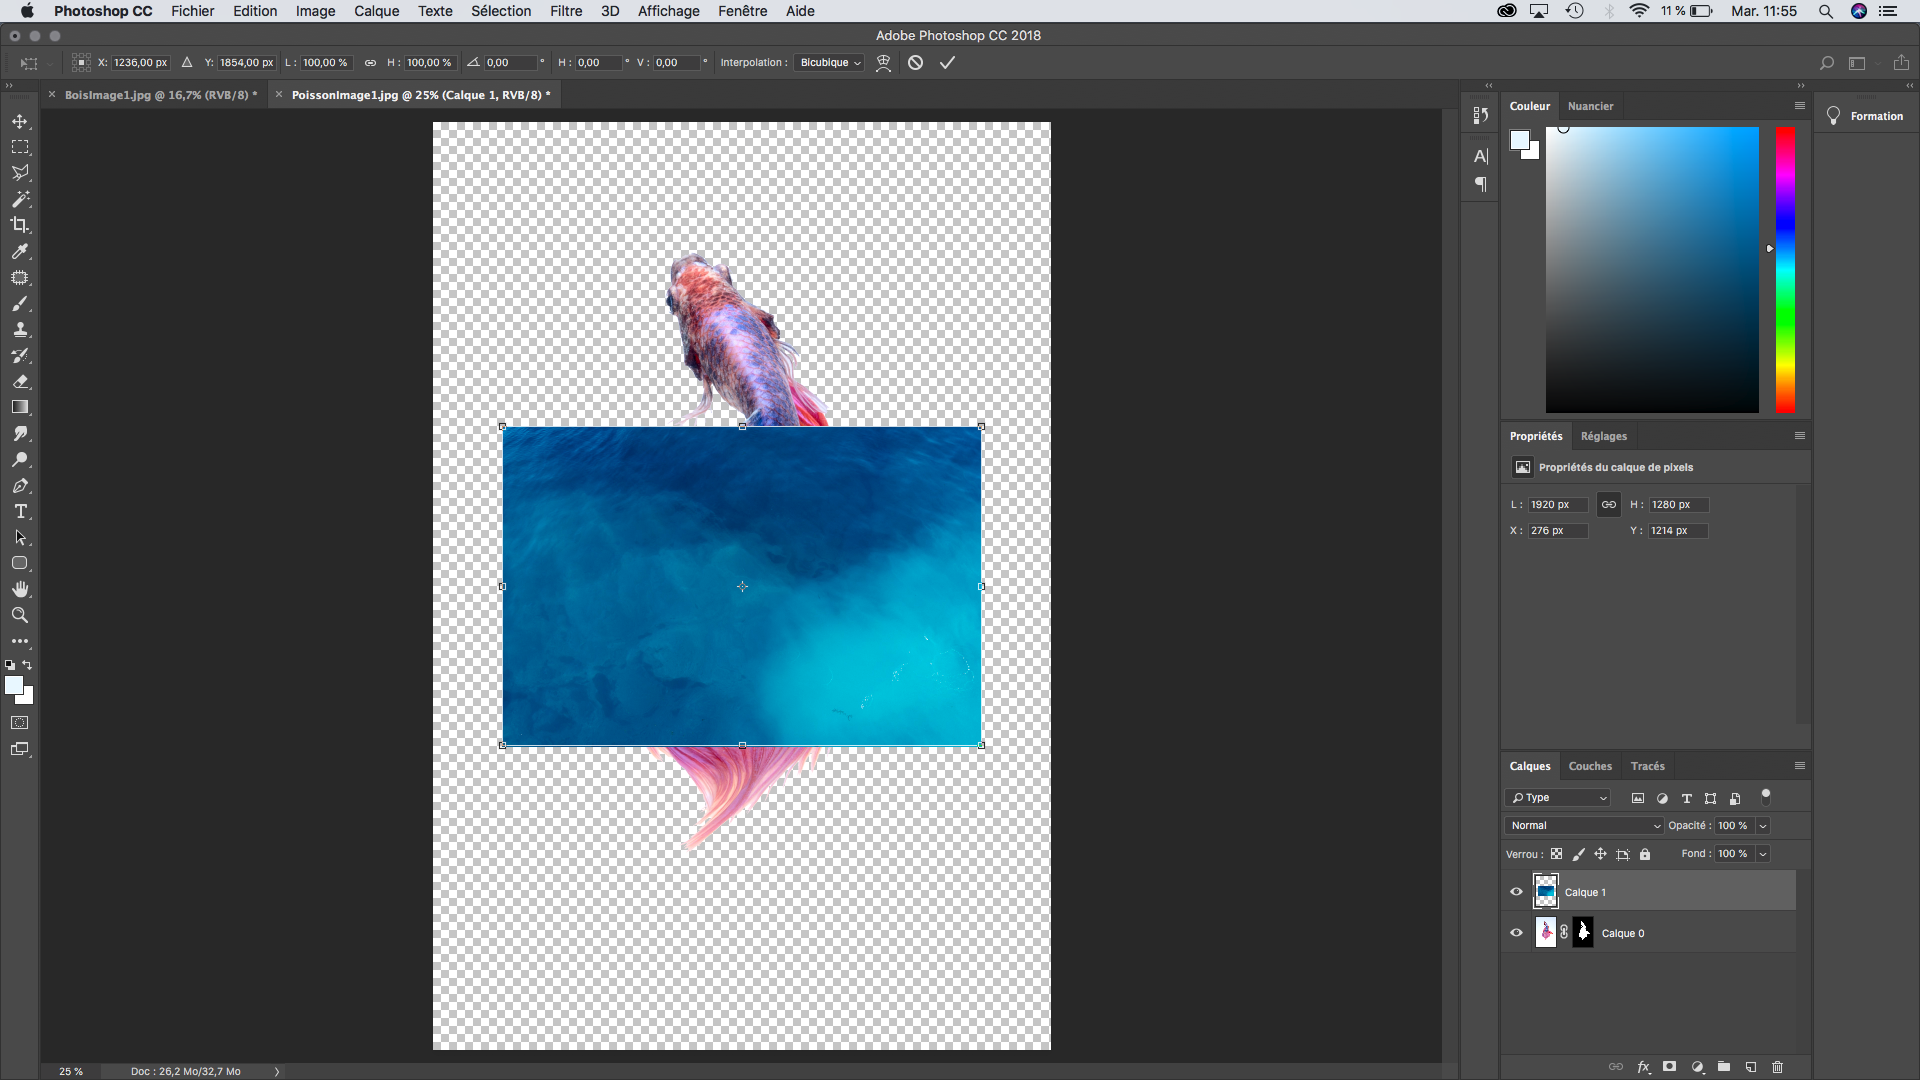Open the Interpolation Bicubique dropdown
The width and height of the screenshot is (1920, 1080).
[x=829, y=62]
